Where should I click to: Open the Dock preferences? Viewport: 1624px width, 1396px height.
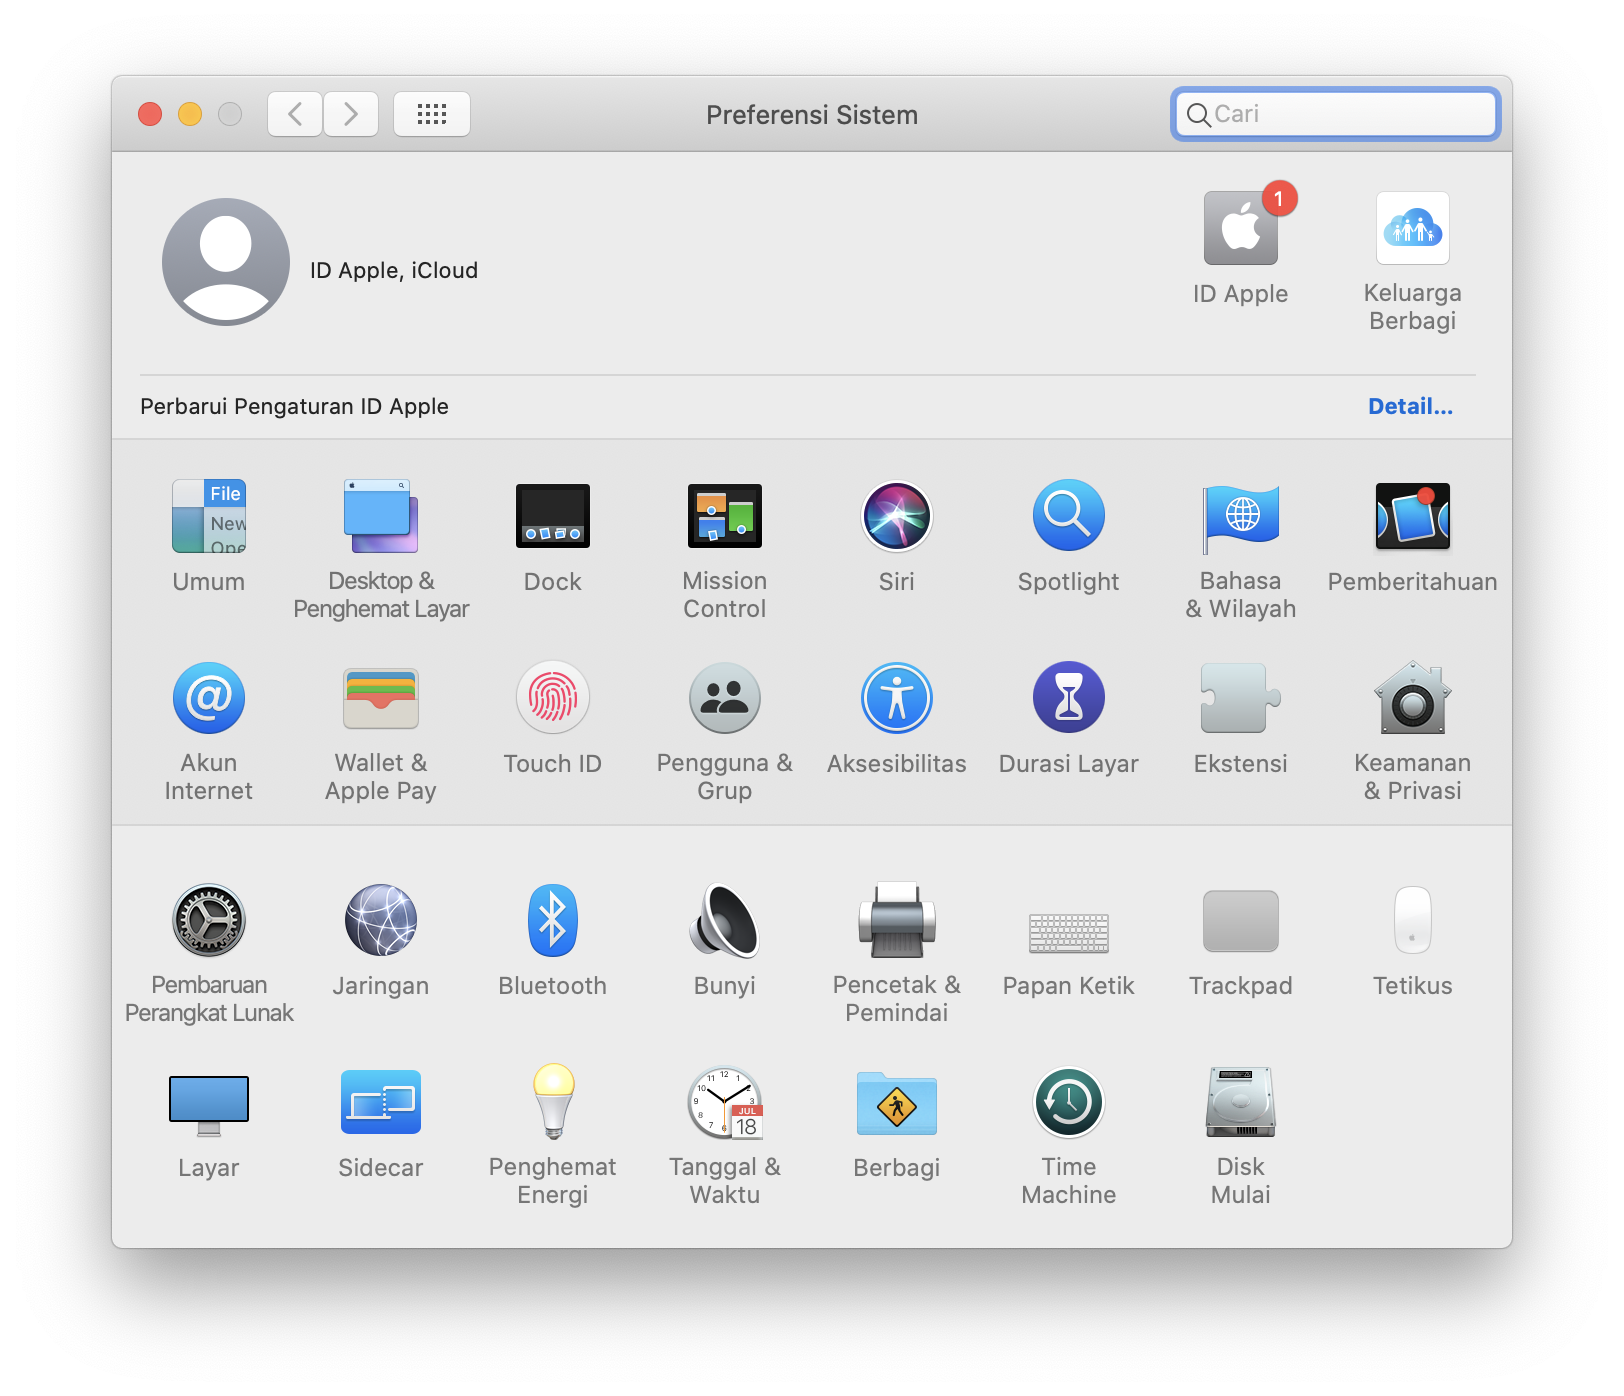[552, 517]
